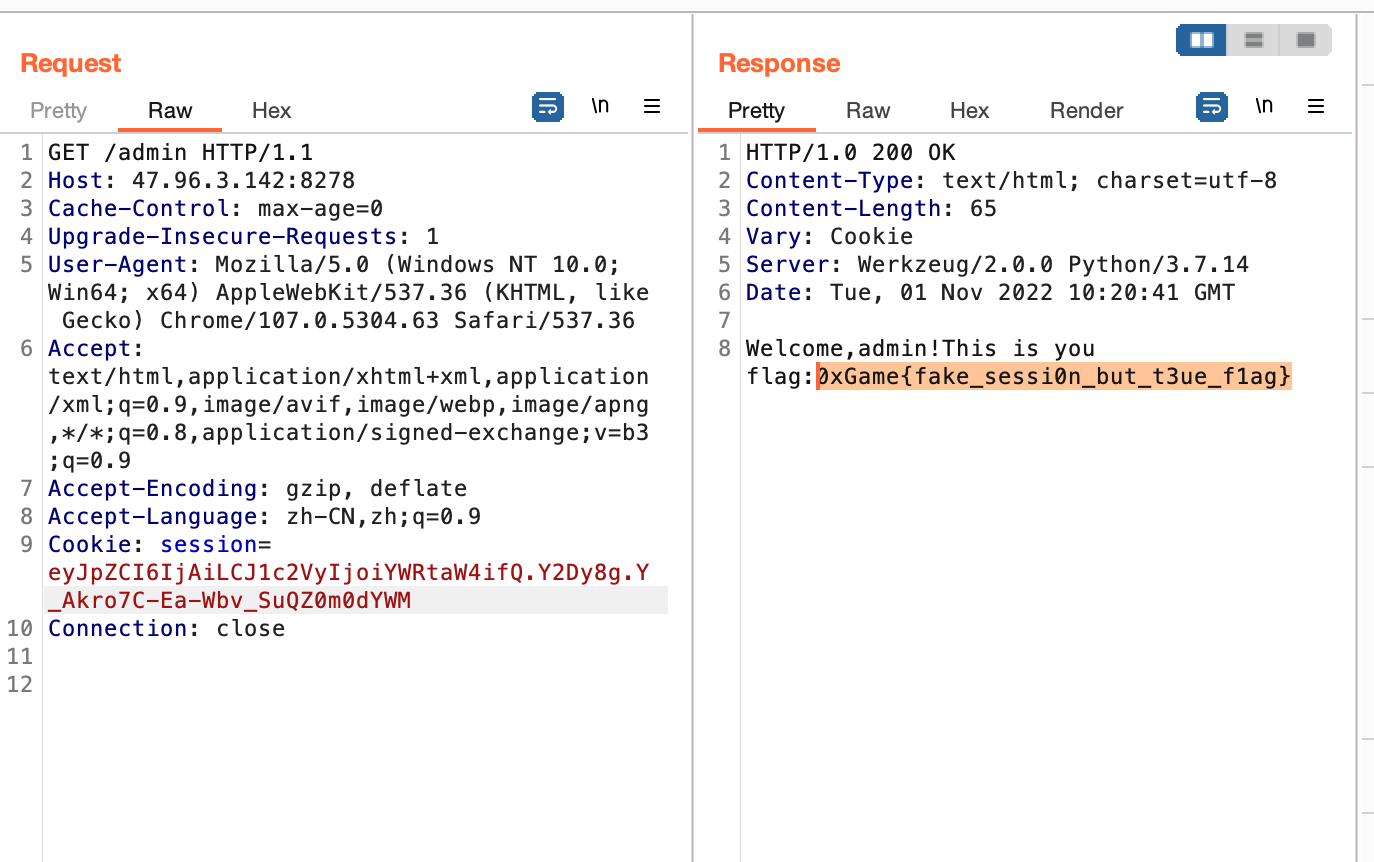1374x862 pixels.
Task: Click the HTTP/1.0 200 OK status line
Action: click(851, 153)
